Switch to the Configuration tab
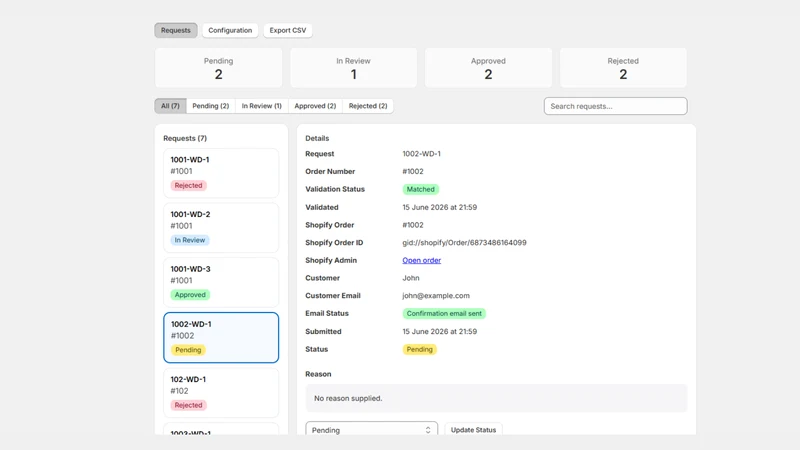 pos(230,30)
